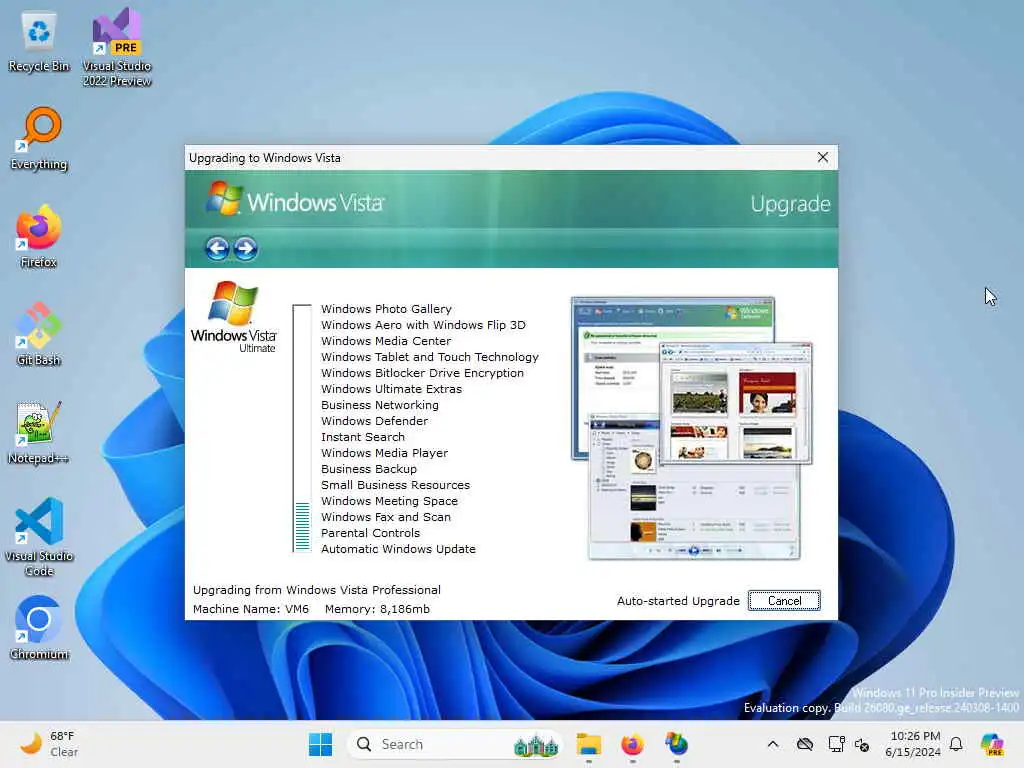The height and width of the screenshot is (768, 1024).
Task: Click the Windows Vista Ultimate logo
Action: [234, 317]
